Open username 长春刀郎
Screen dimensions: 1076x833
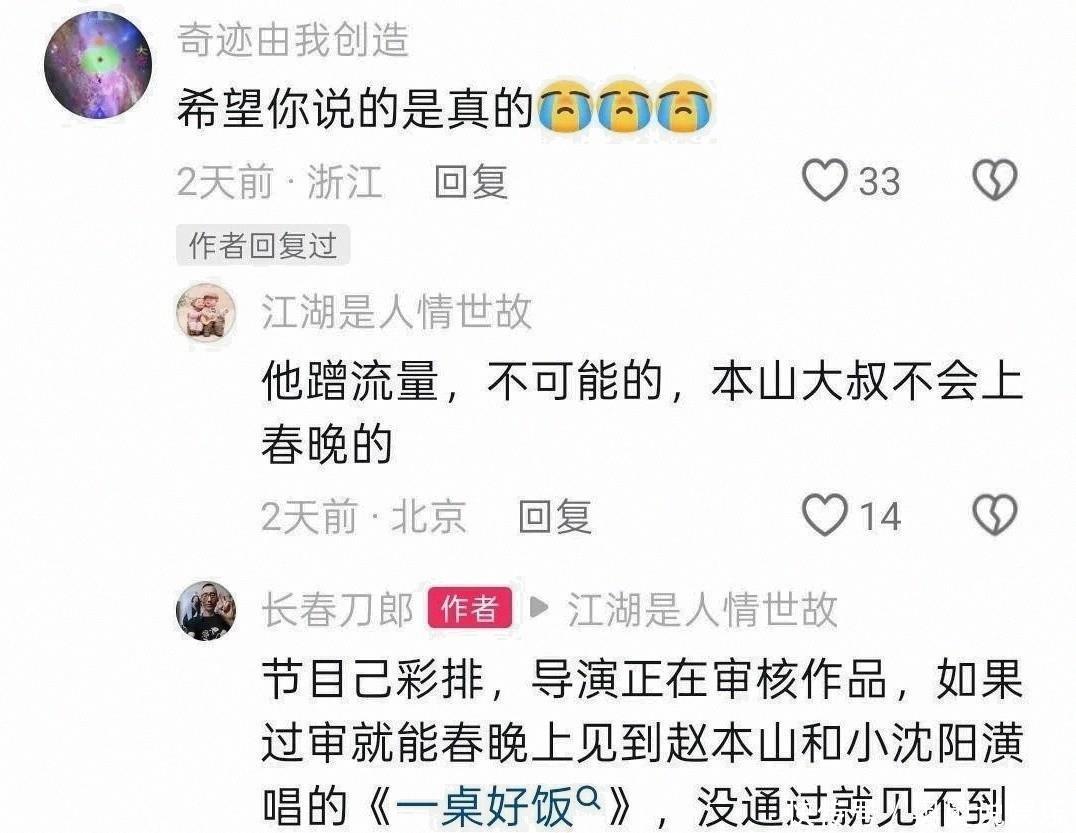tap(337, 609)
